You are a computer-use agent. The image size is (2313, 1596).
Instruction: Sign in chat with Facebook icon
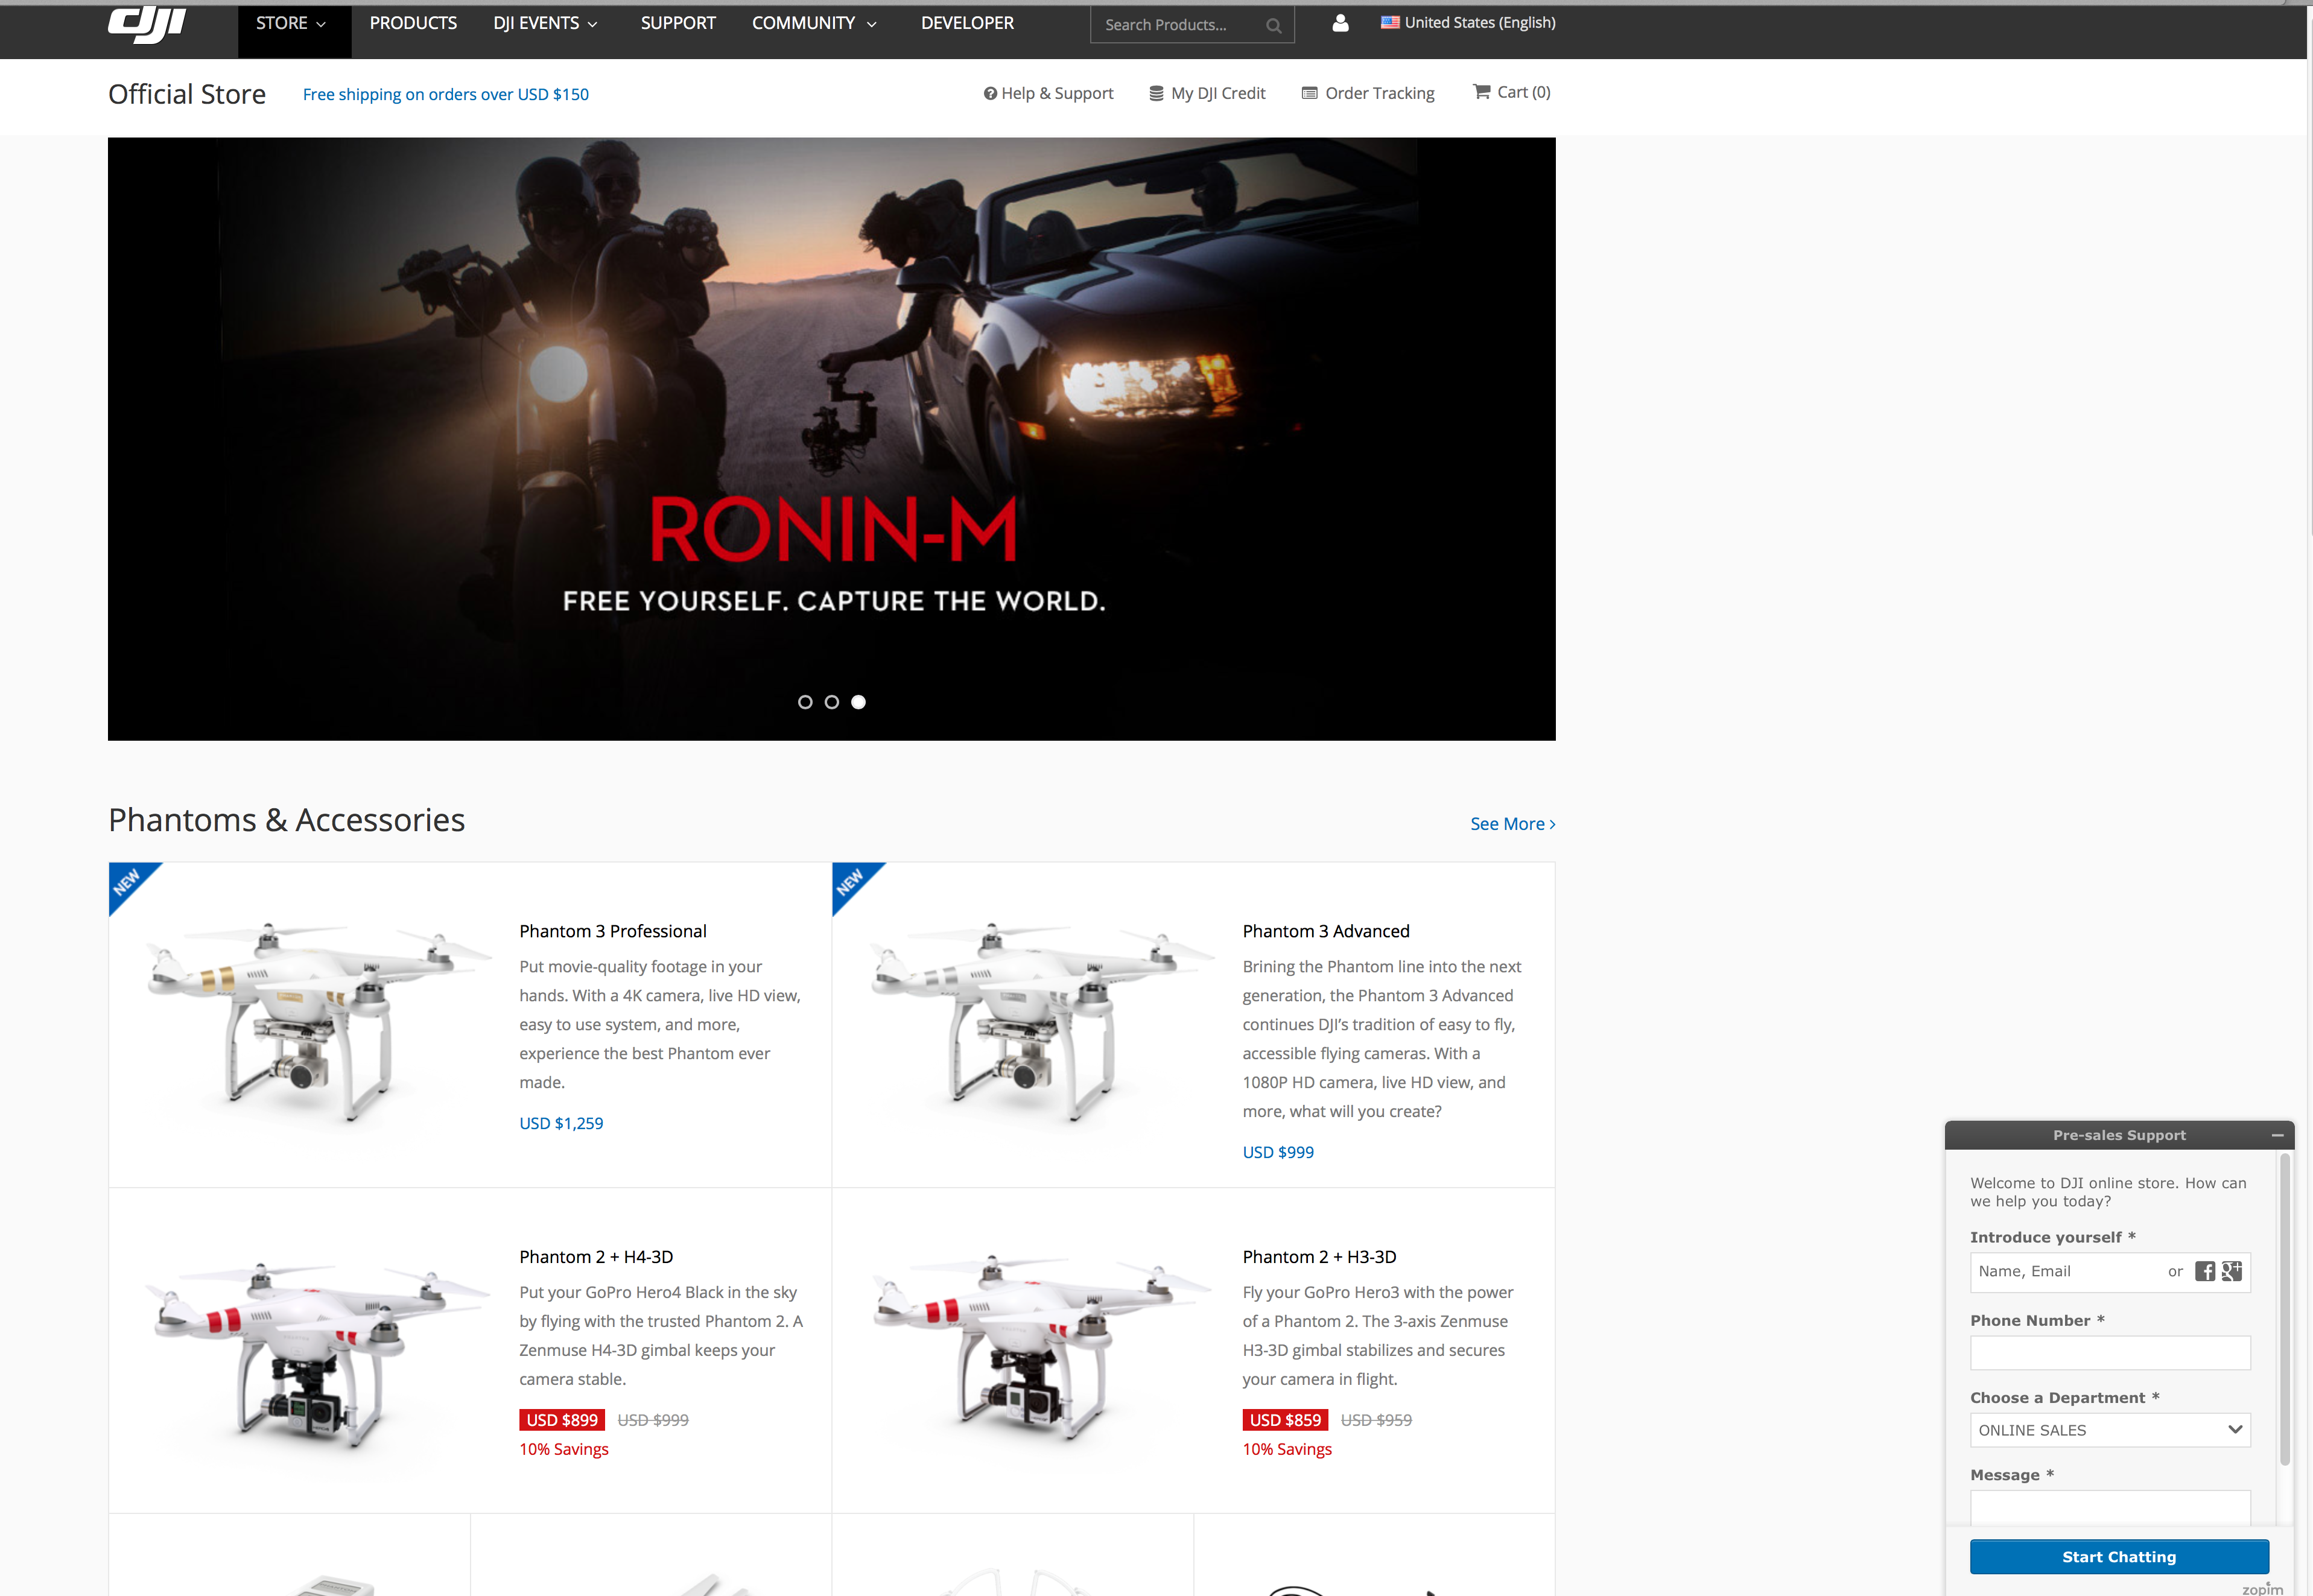(2204, 1271)
